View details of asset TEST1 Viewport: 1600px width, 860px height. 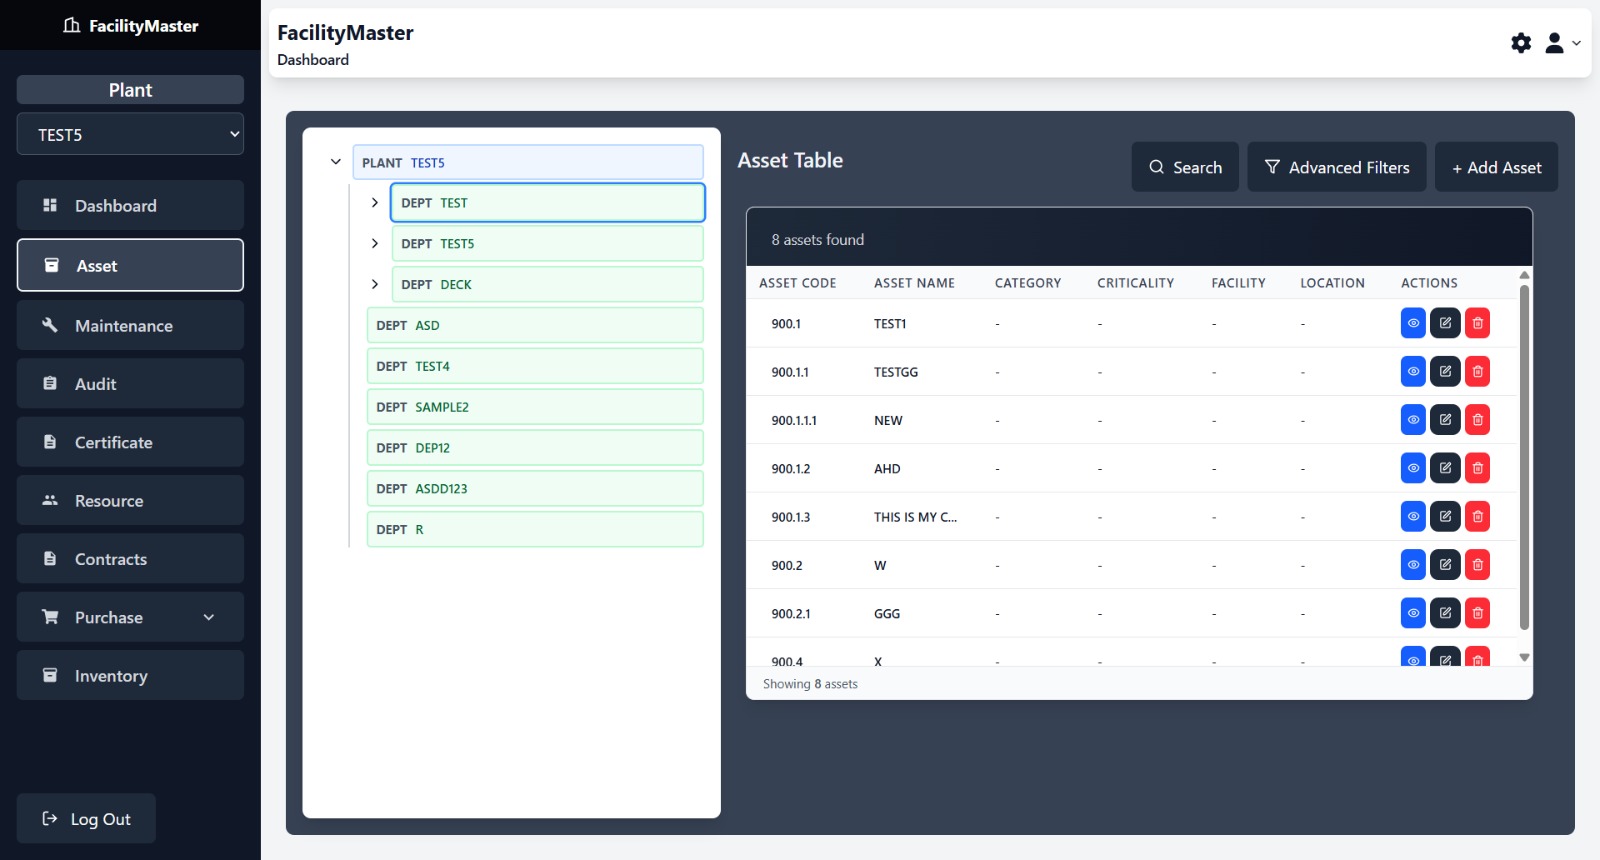[x=1412, y=323]
